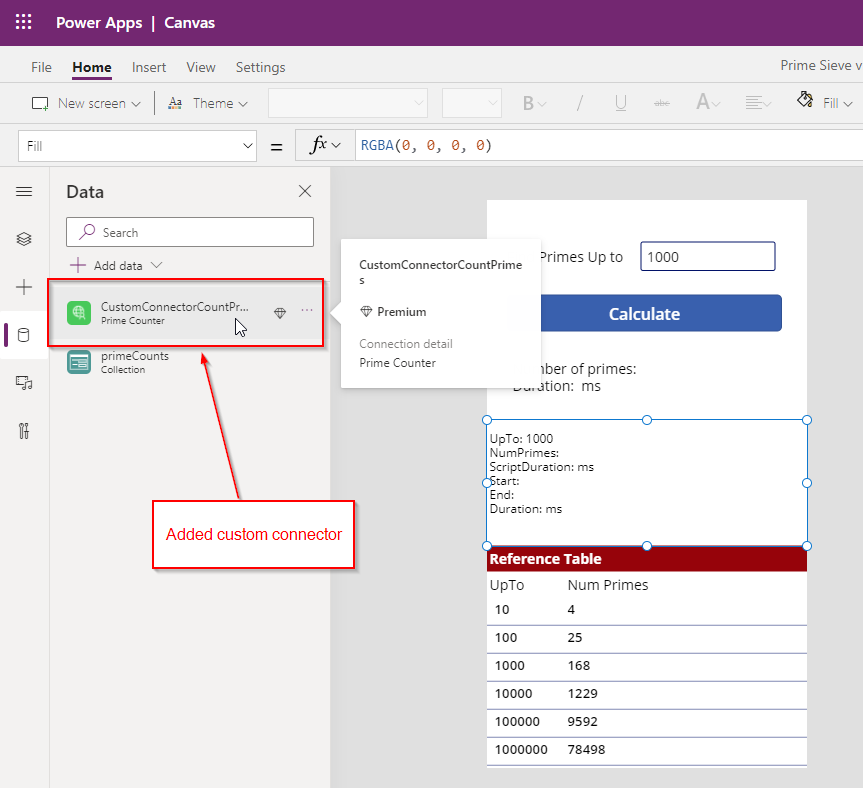This screenshot has height=788, width=863.
Task: Open the connector's more options ellipsis
Action: (307, 310)
